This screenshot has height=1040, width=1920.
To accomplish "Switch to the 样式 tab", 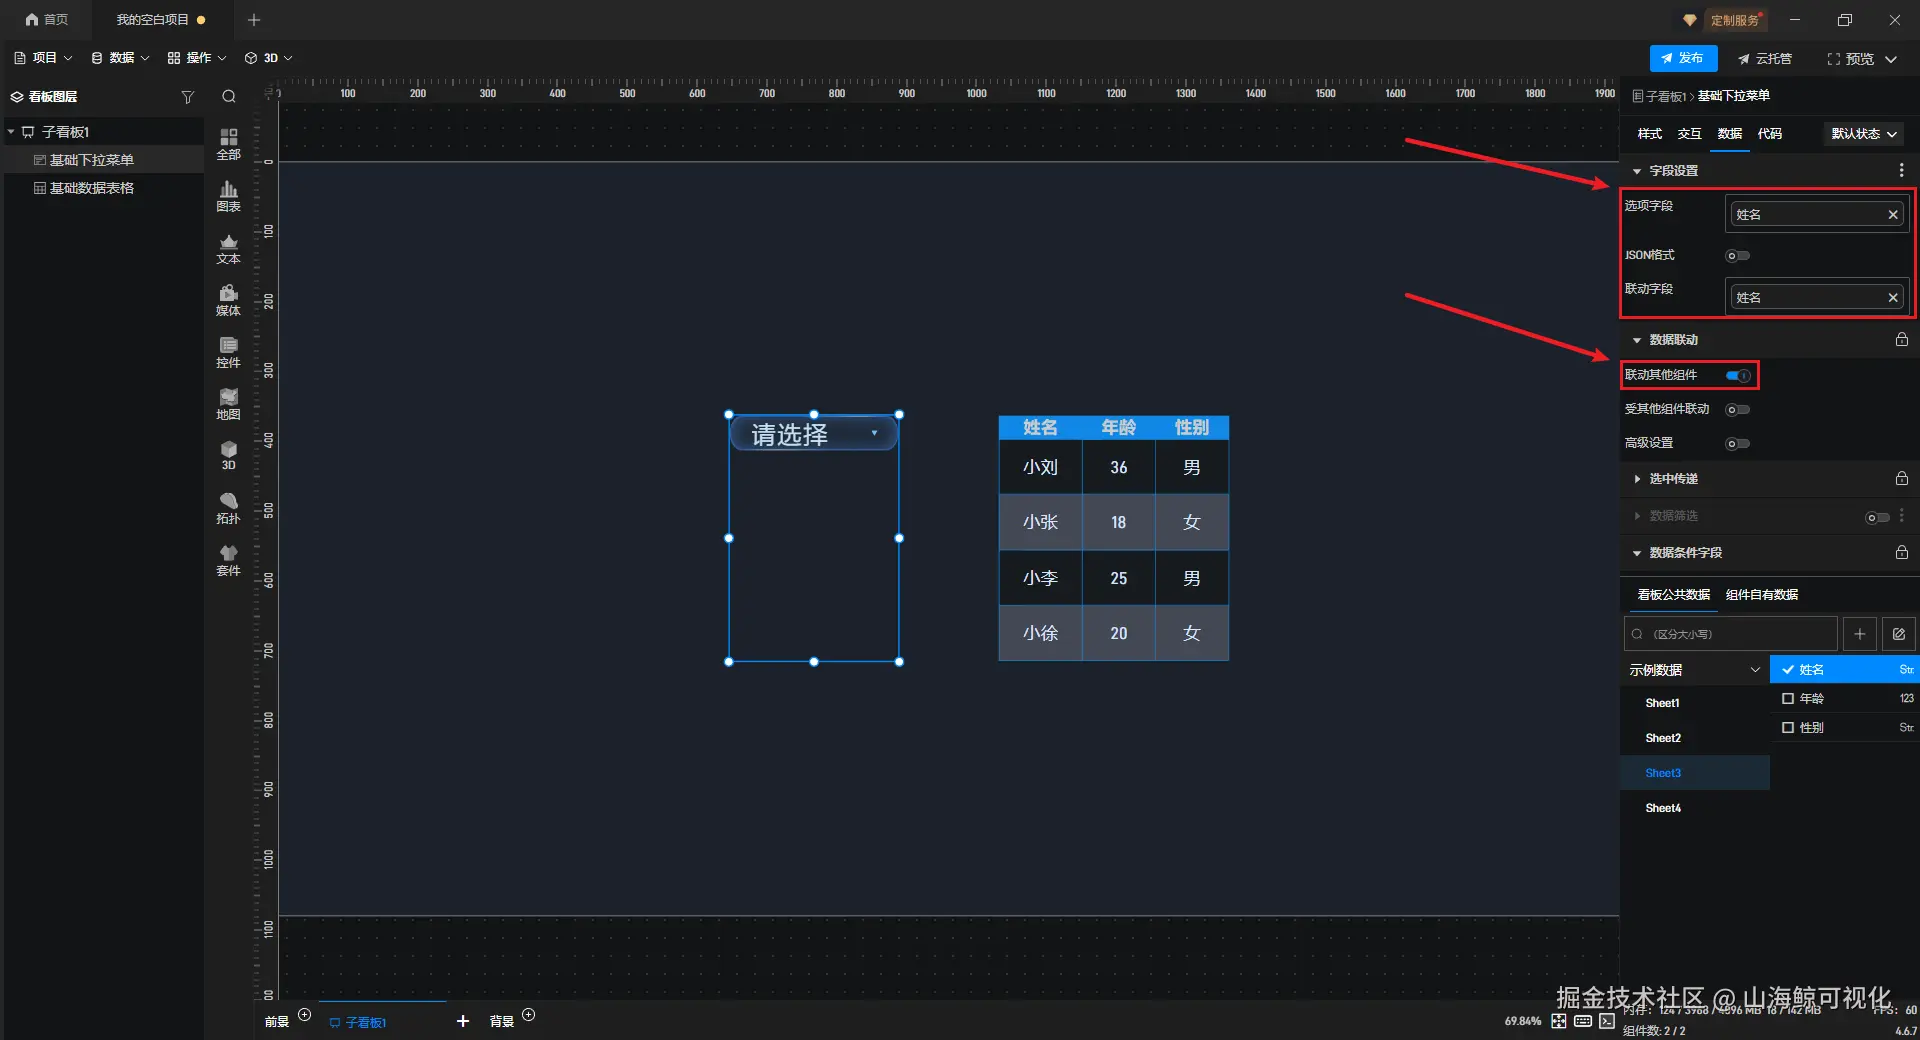I will (x=1650, y=134).
